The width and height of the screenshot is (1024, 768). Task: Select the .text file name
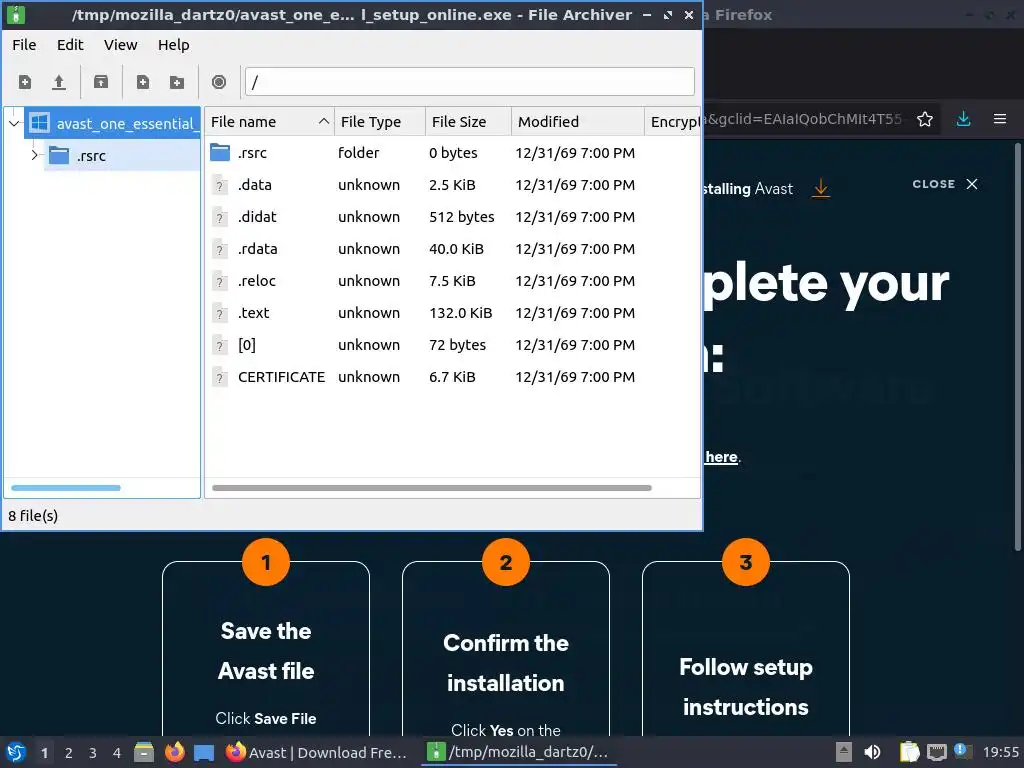(253, 313)
